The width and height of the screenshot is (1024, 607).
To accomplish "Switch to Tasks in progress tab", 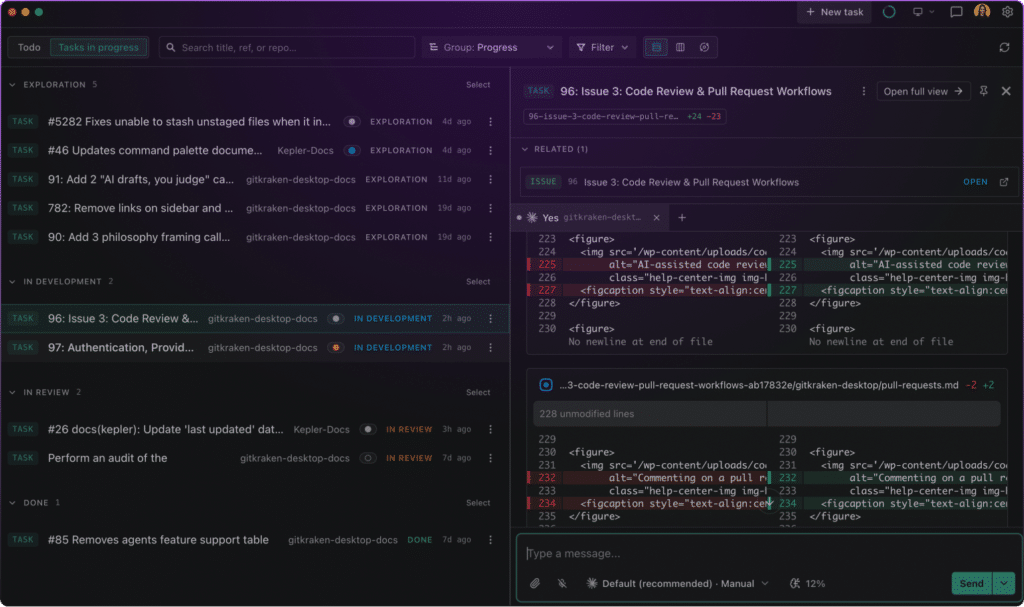I will (x=99, y=47).
